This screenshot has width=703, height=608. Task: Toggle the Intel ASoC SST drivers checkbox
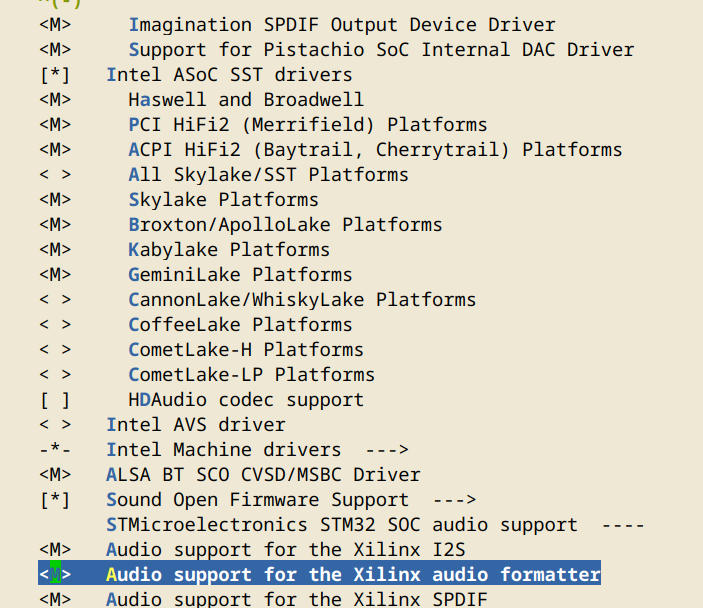[x=55, y=75]
